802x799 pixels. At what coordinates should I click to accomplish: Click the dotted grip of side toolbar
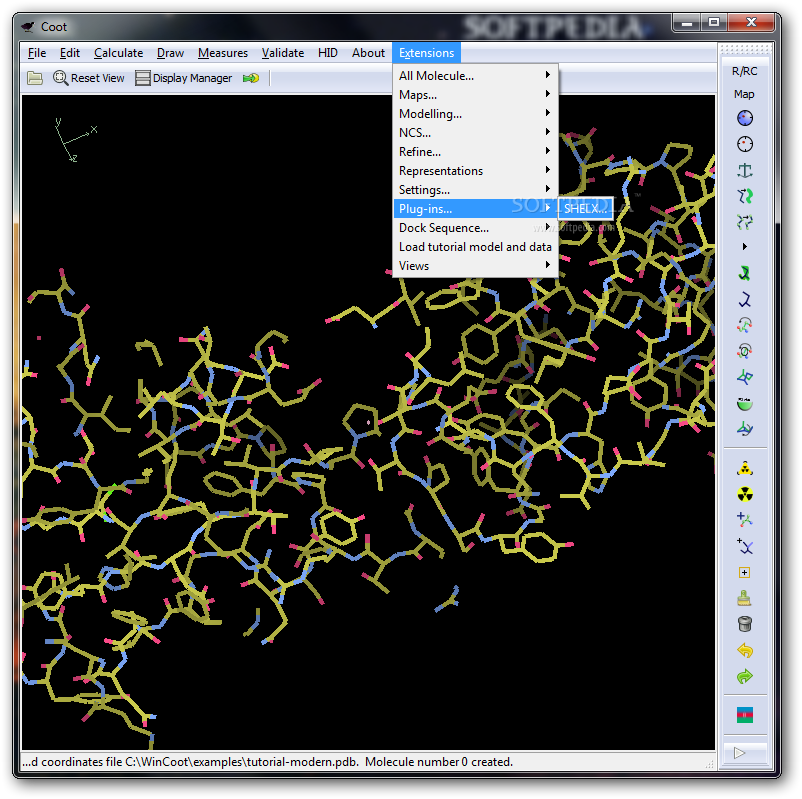point(745,49)
